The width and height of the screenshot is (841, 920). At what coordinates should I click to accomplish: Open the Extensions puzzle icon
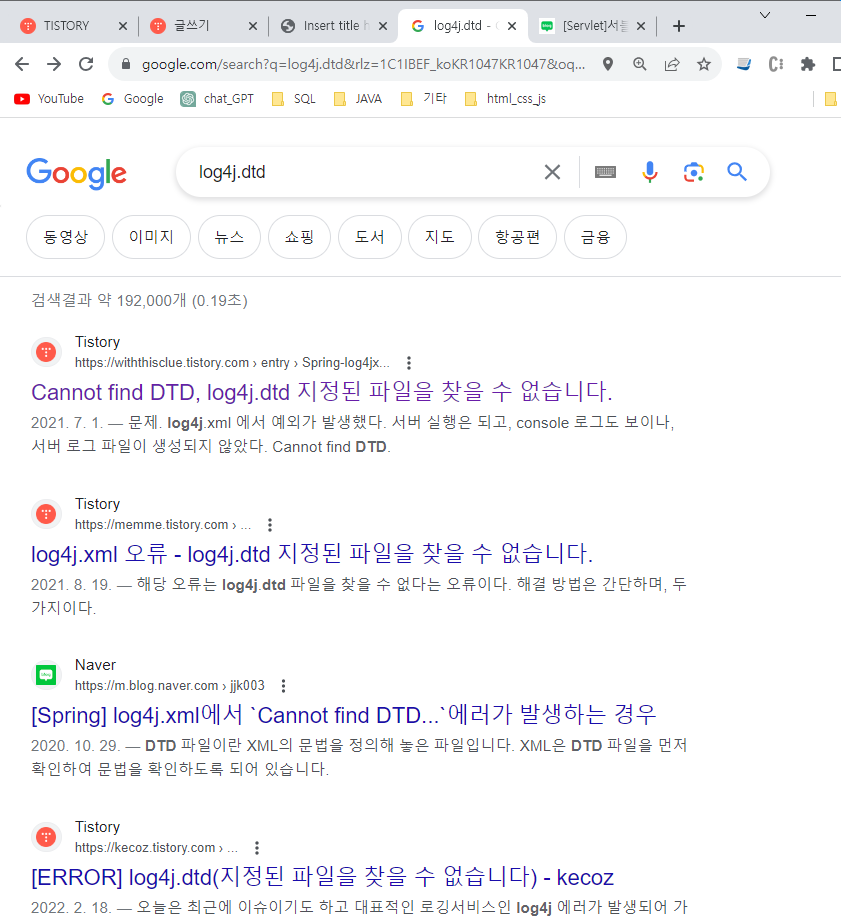808,64
